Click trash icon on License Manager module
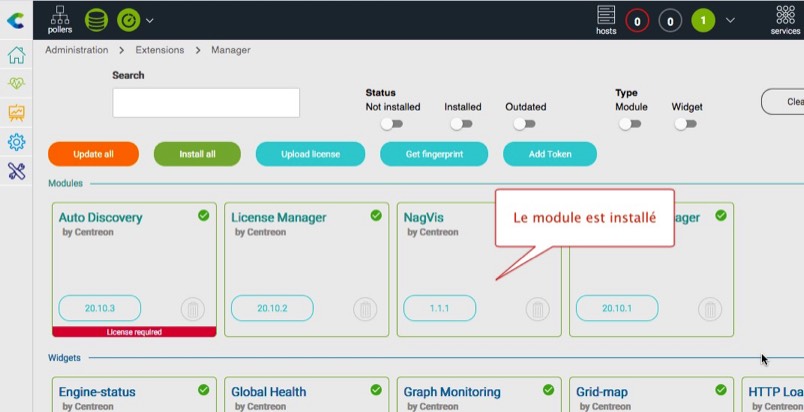 click(x=366, y=309)
